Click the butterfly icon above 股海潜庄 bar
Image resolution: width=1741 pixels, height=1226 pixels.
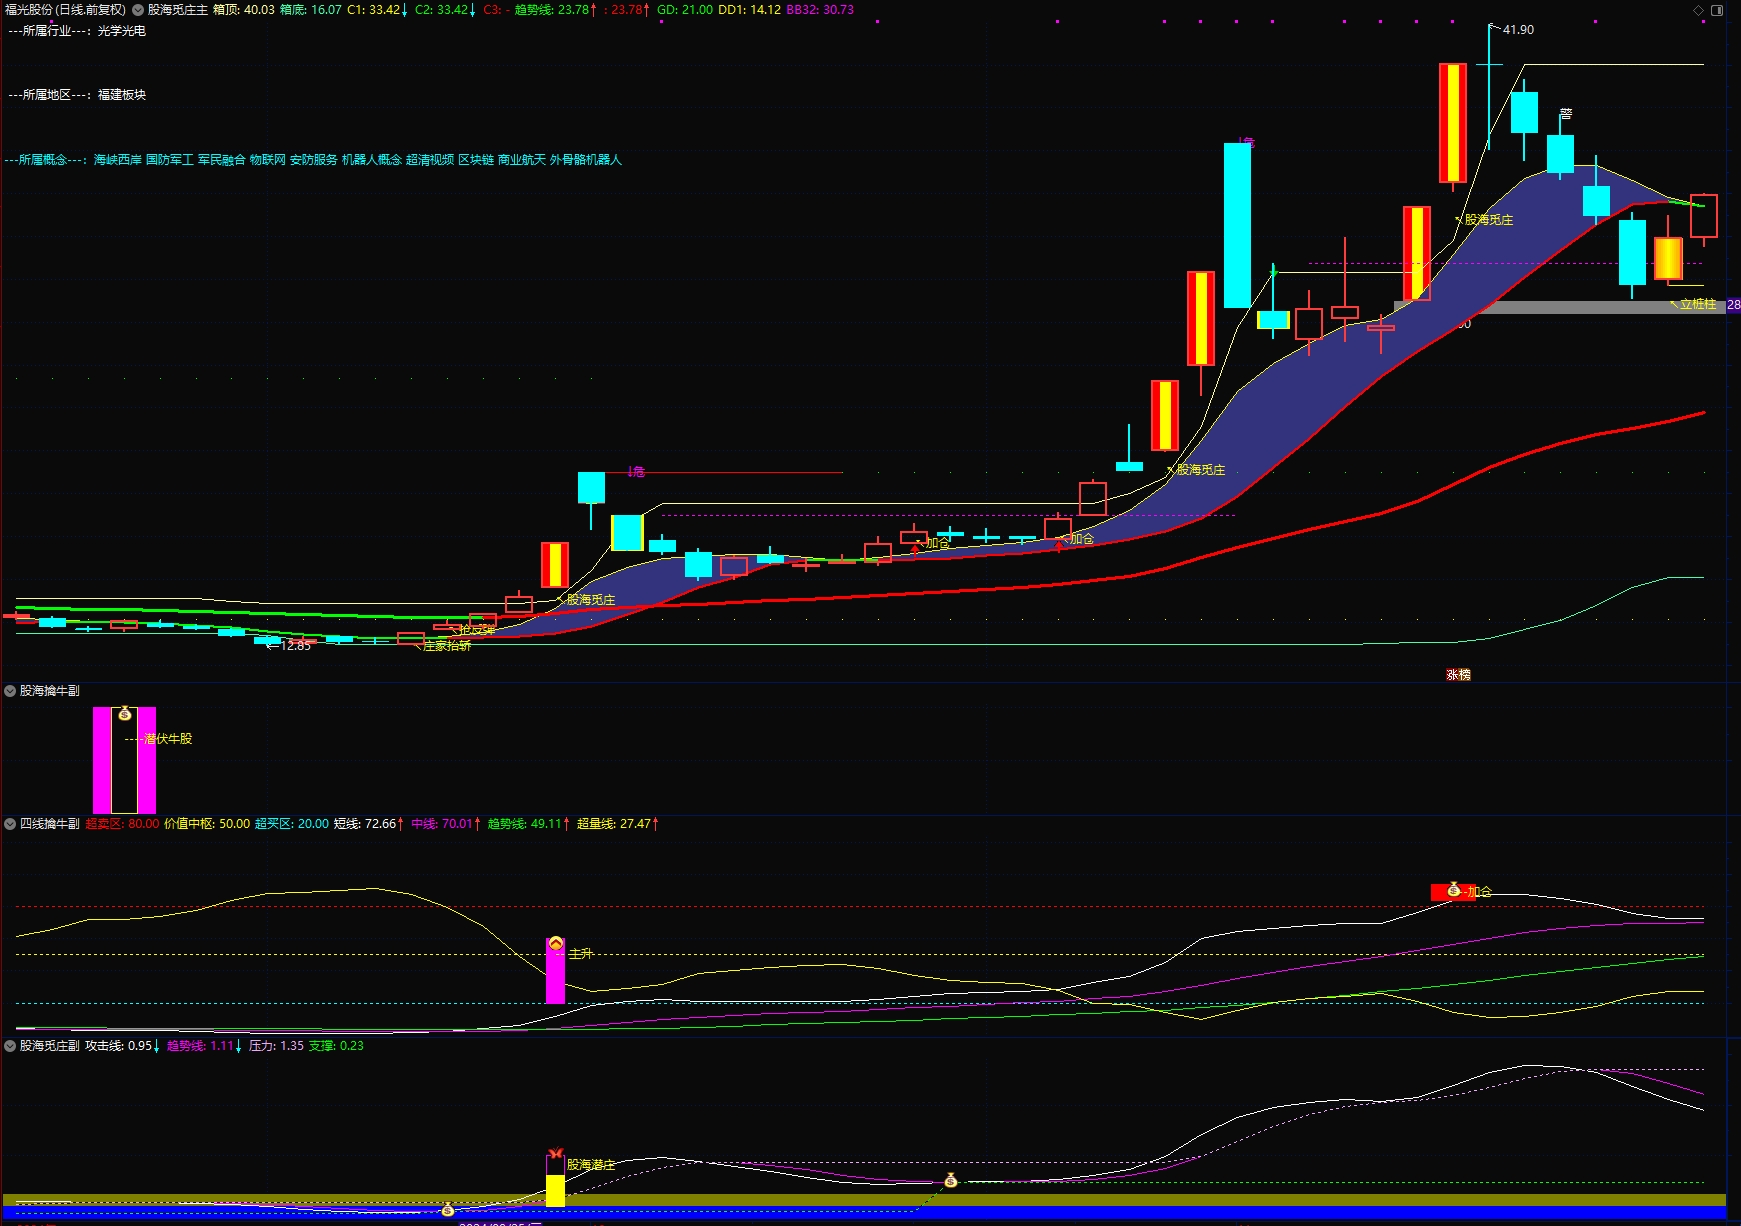[x=555, y=1154]
